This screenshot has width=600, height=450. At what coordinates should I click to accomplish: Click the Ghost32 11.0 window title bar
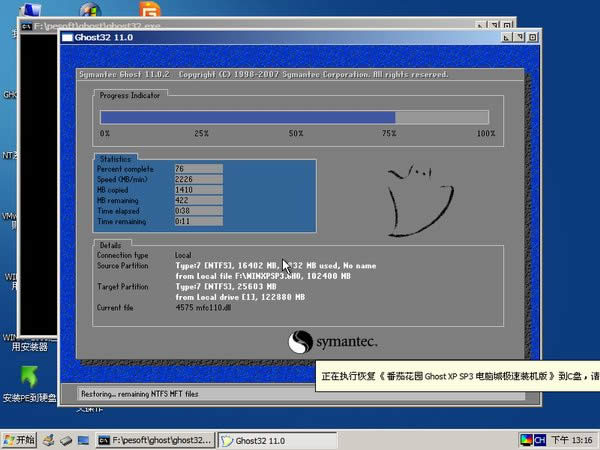tap(280, 38)
